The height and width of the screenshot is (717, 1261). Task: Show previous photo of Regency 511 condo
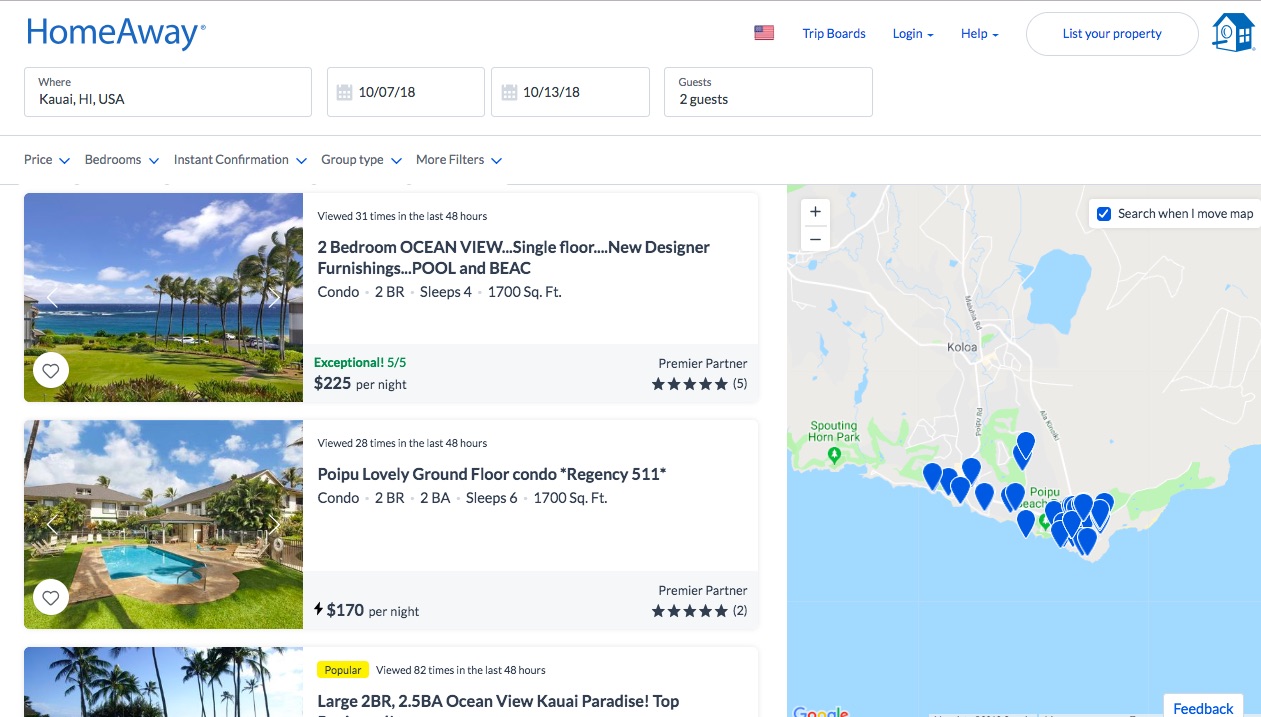point(53,524)
